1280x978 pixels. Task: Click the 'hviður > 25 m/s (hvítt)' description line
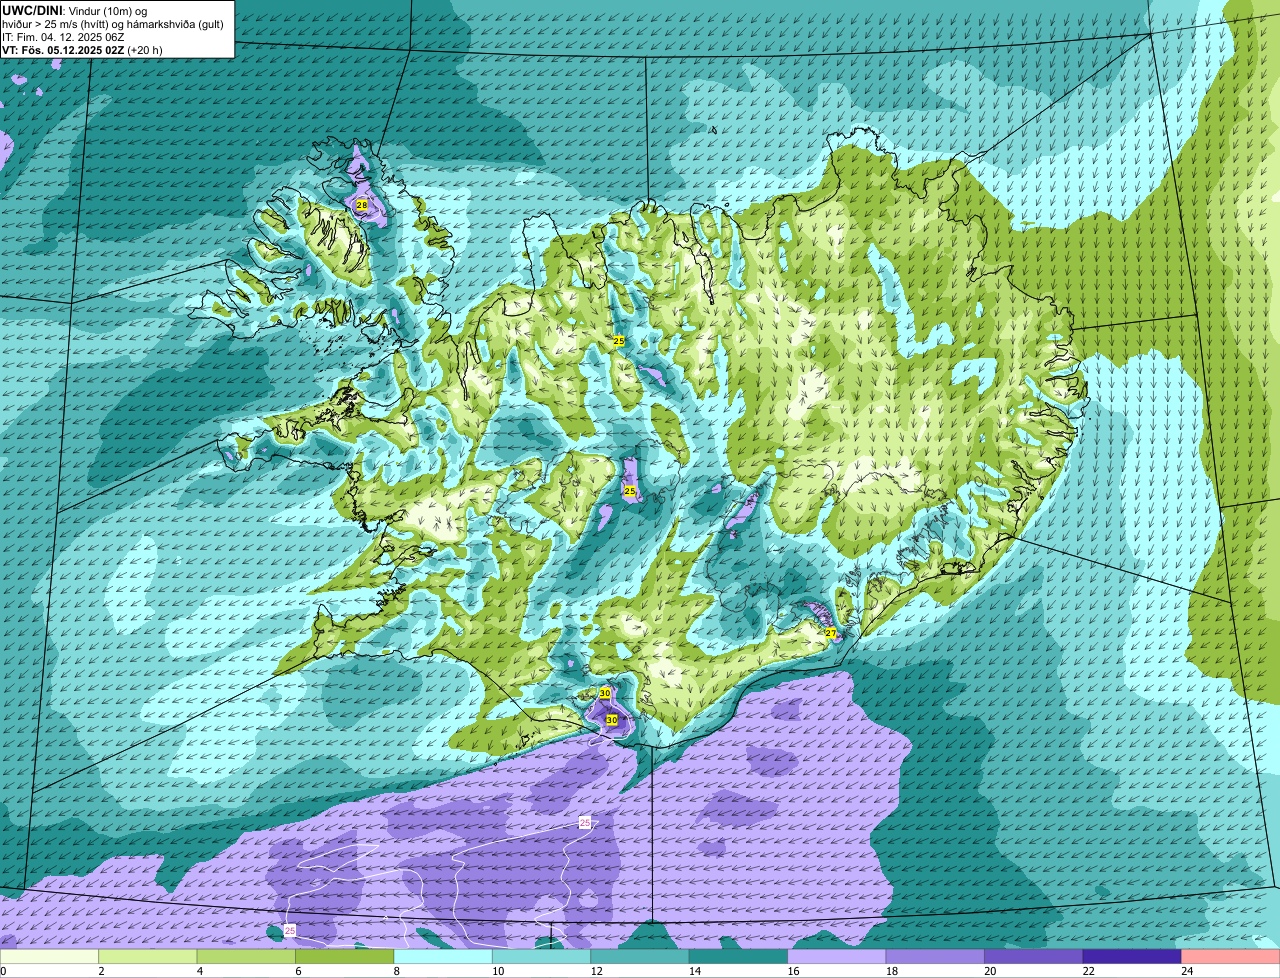point(113,23)
